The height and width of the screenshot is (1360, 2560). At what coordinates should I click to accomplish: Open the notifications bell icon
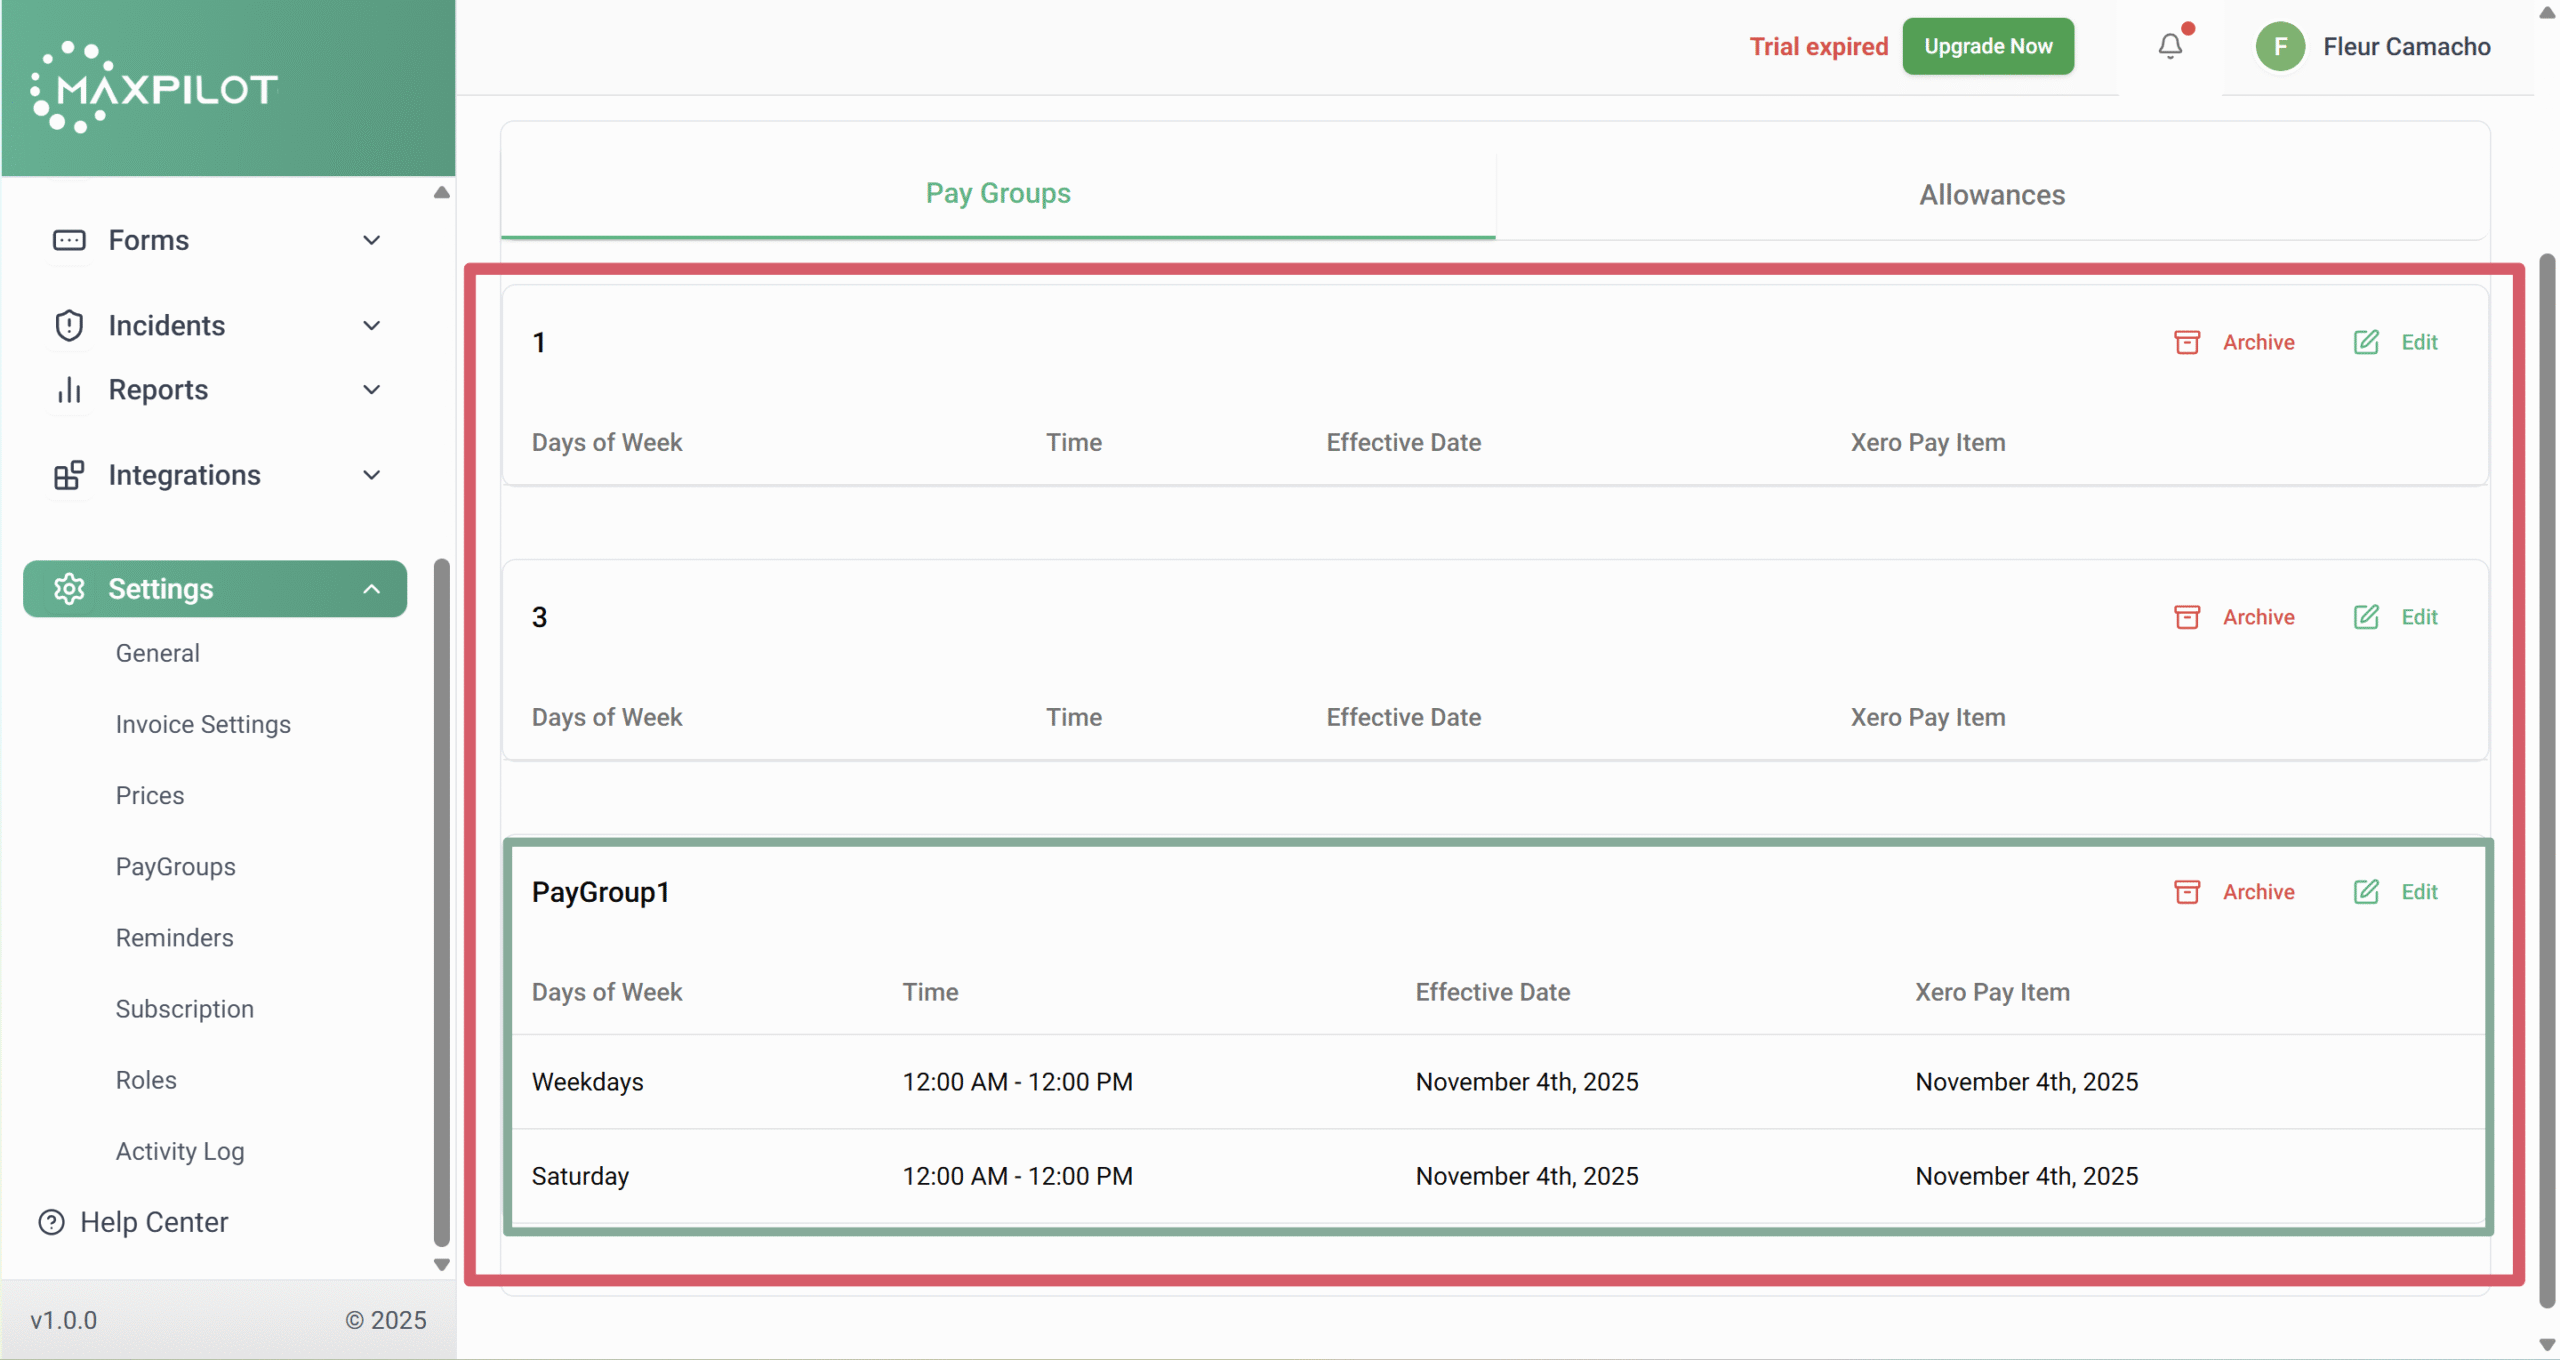(2170, 46)
